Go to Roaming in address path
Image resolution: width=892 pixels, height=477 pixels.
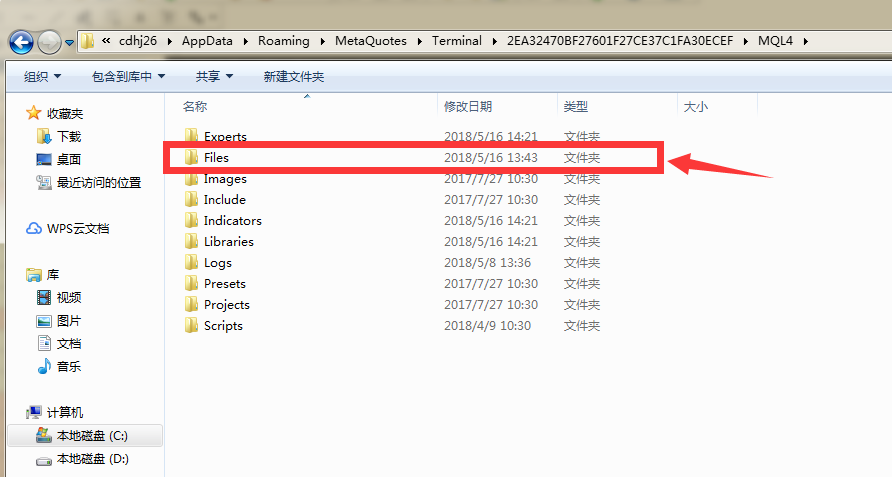point(284,41)
